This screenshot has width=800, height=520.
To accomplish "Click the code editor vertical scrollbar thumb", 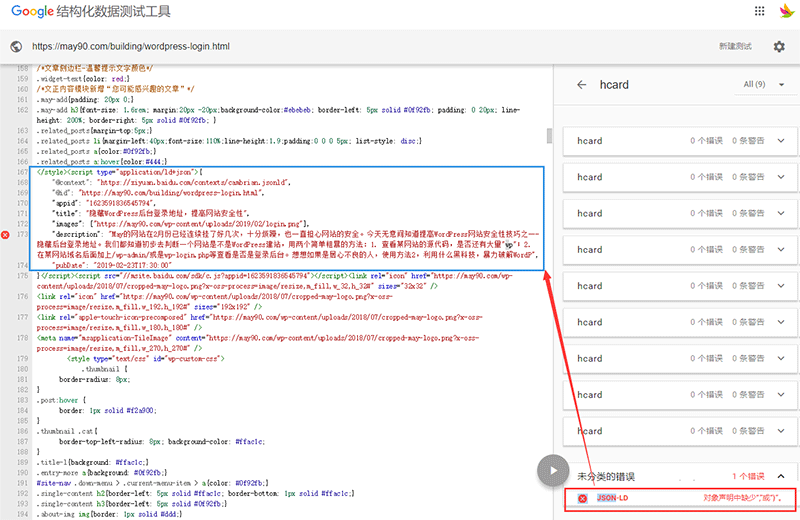I will tap(549, 136).
